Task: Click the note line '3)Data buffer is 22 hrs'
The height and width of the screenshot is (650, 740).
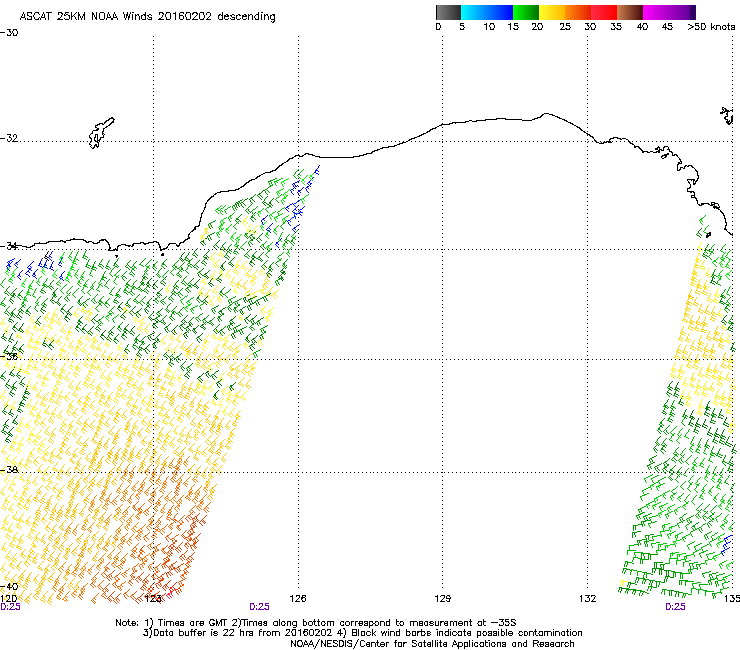Action: [x=362, y=633]
